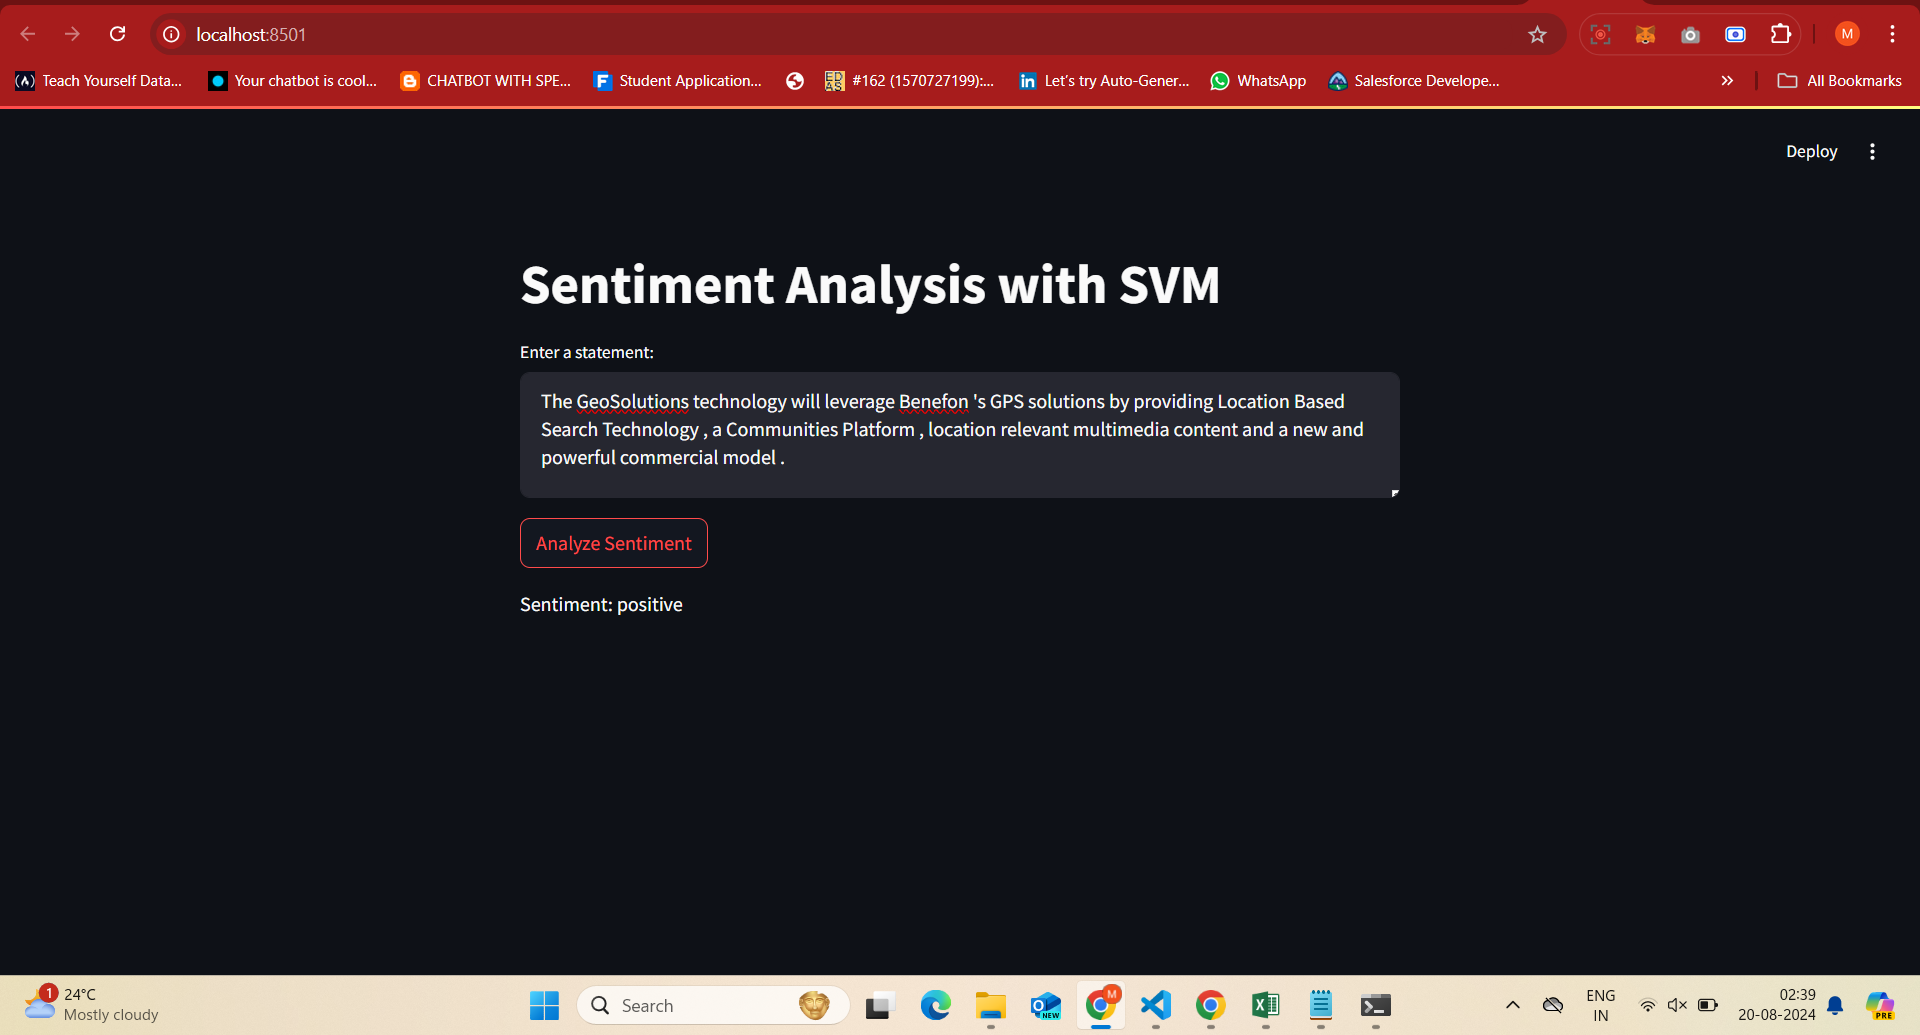The height and width of the screenshot is (1035, 1920).
Task: Open CHATBOT WITH SPE bookmark
Action: click(x=486, y=81)
